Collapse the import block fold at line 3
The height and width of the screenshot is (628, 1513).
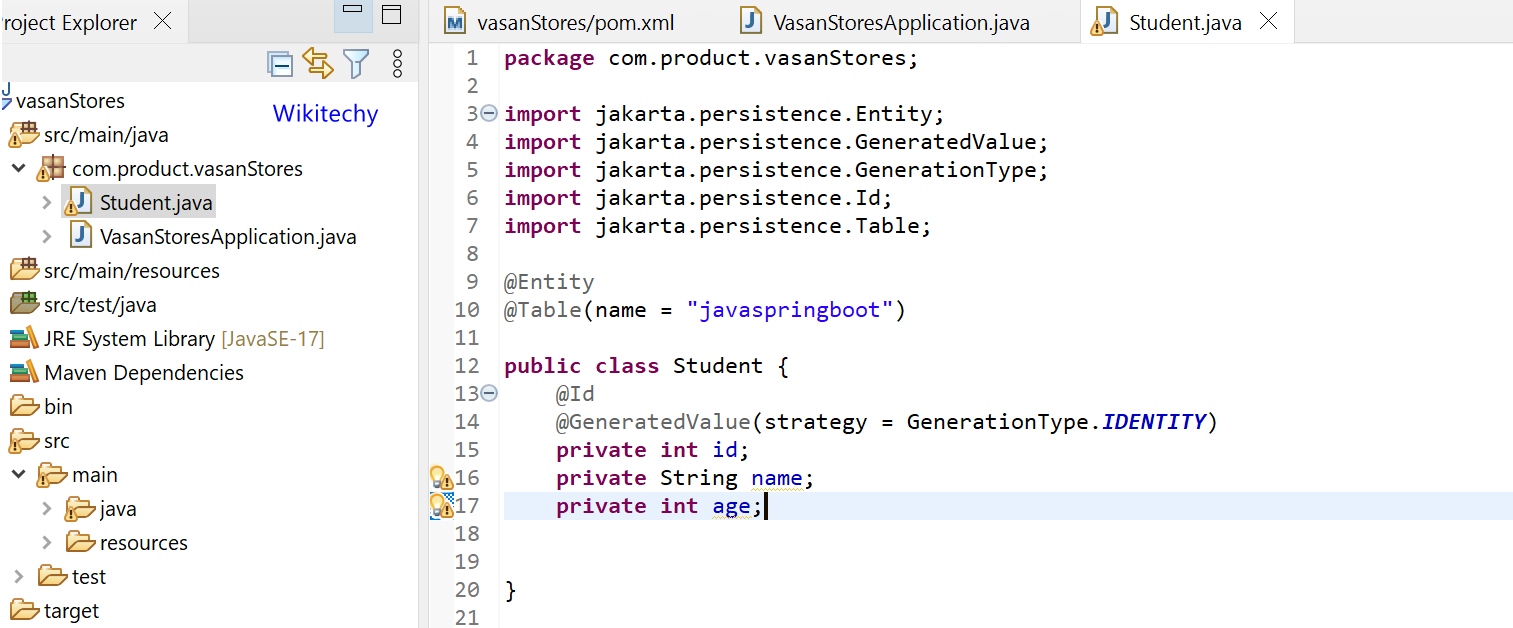tap(489, 113)
